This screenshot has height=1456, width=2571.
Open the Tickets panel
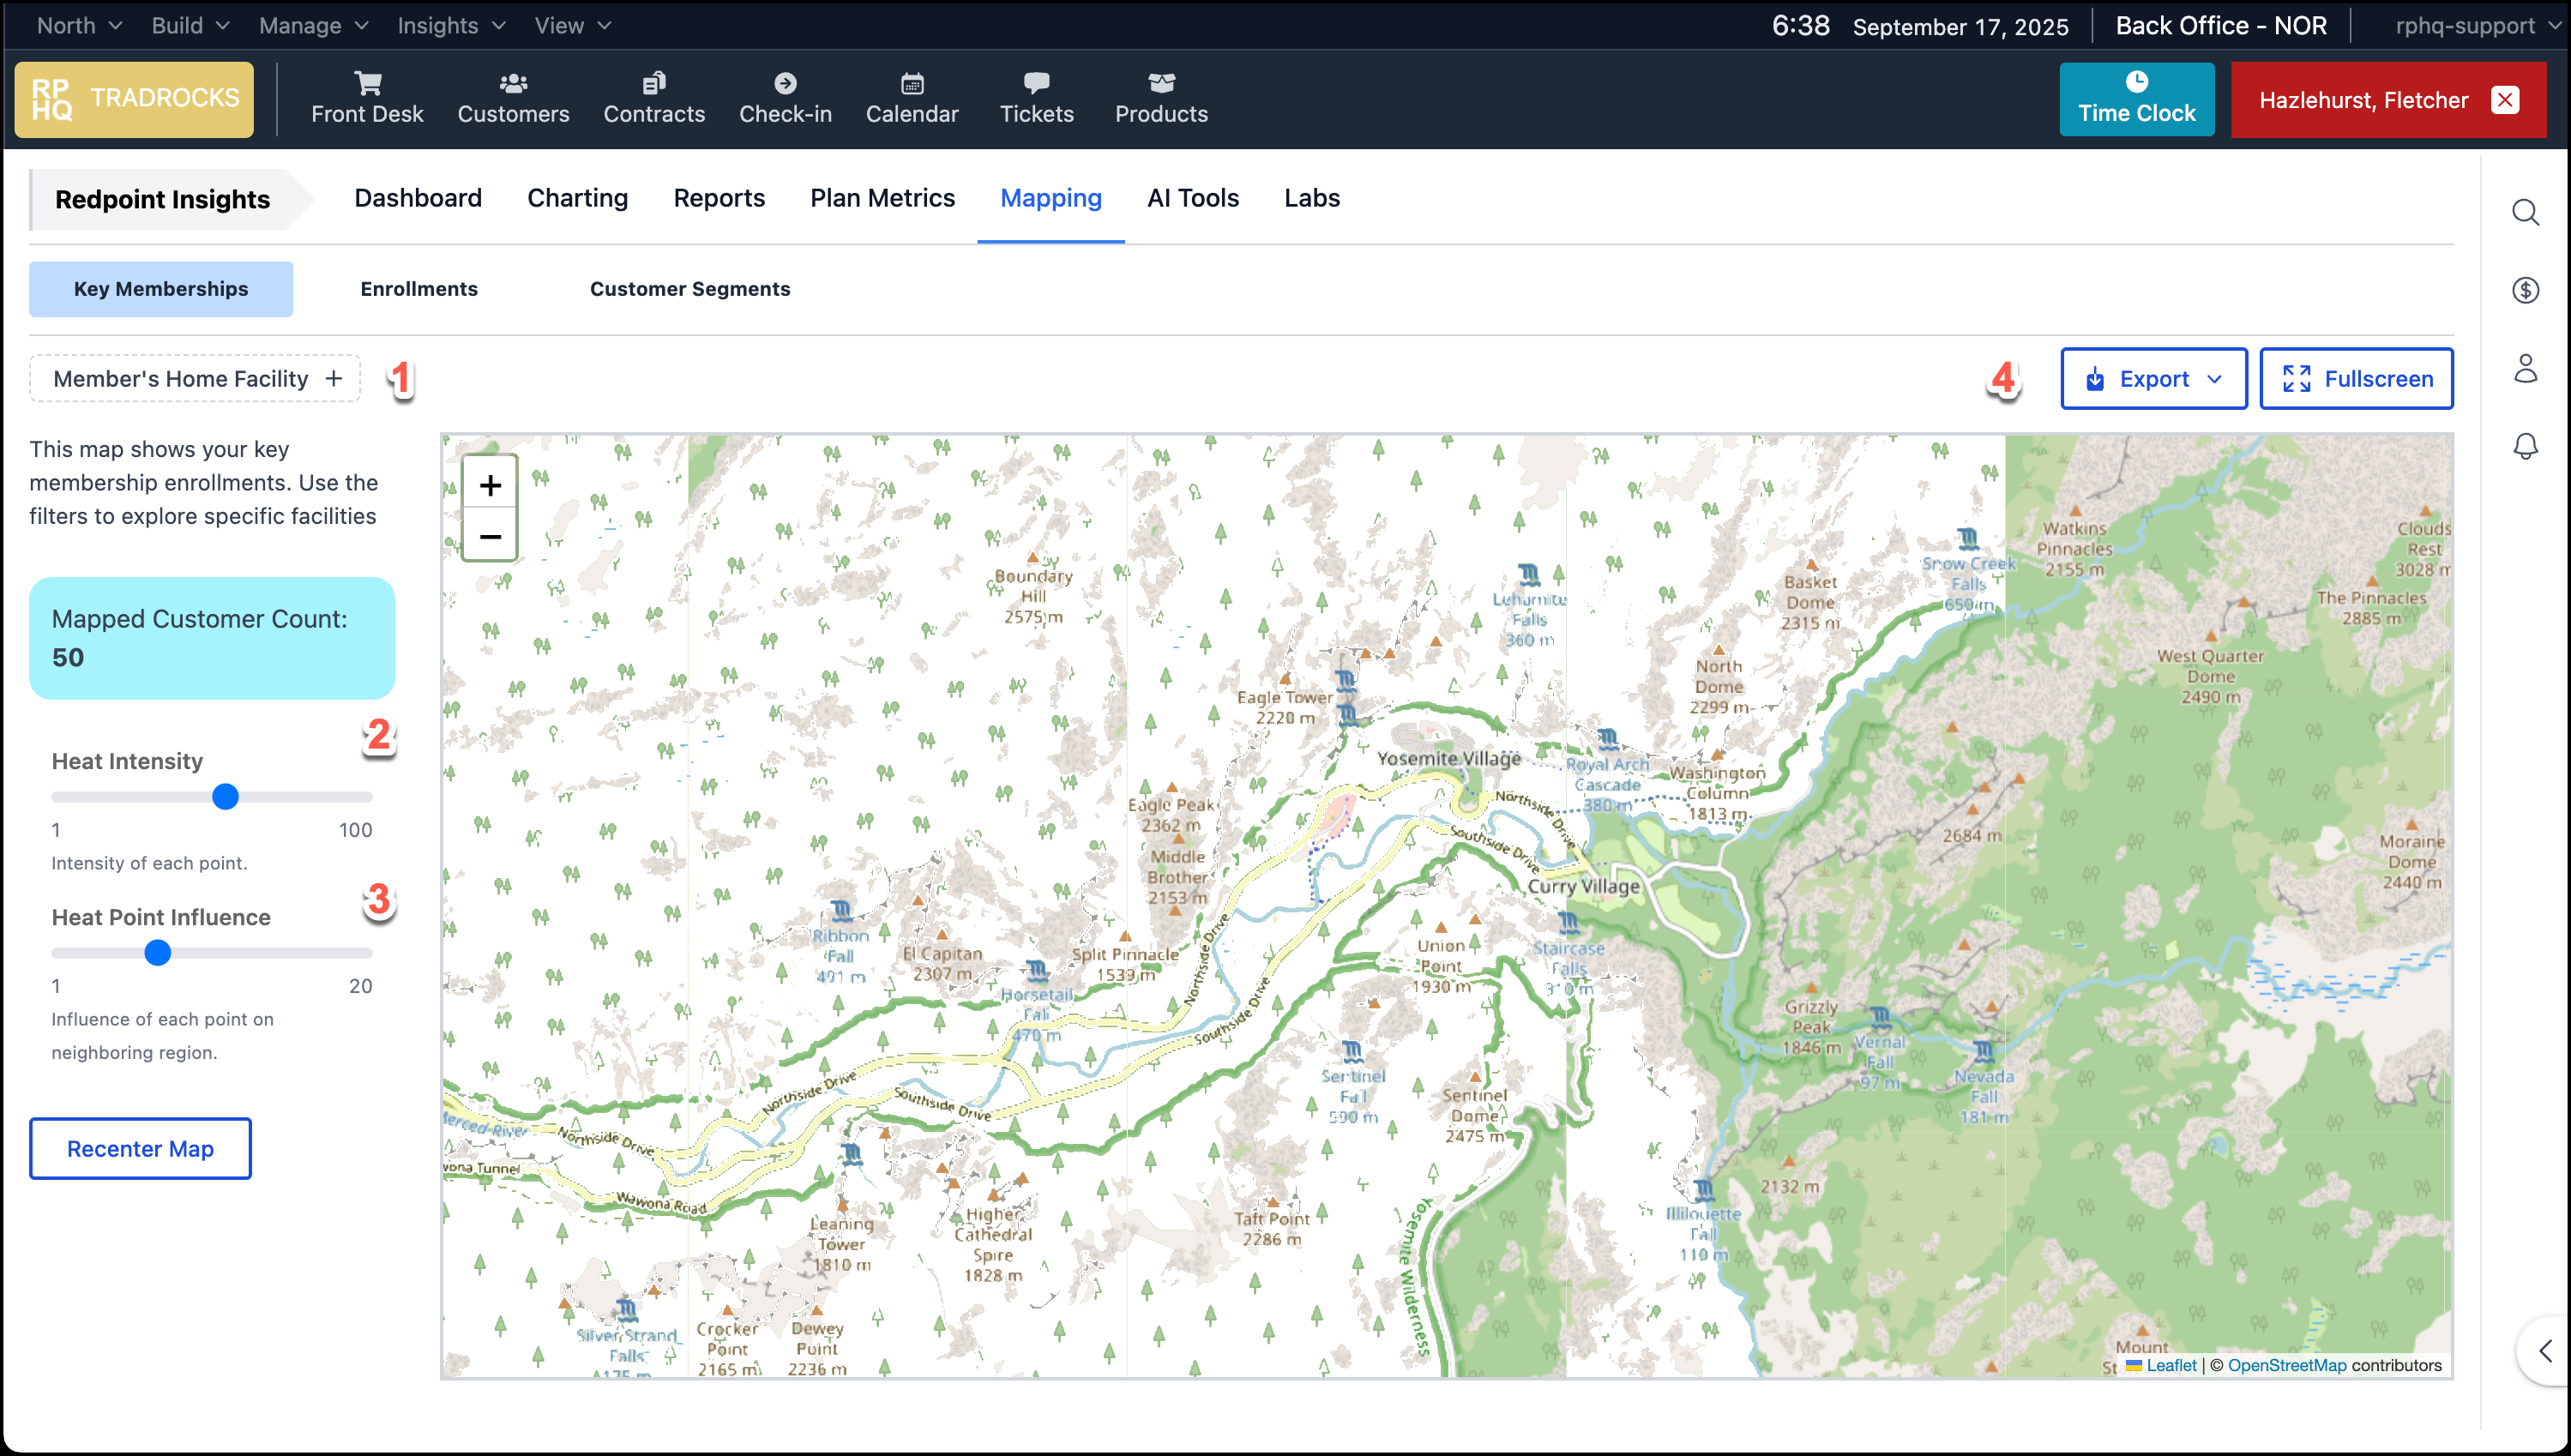(x=1037, y=97)
